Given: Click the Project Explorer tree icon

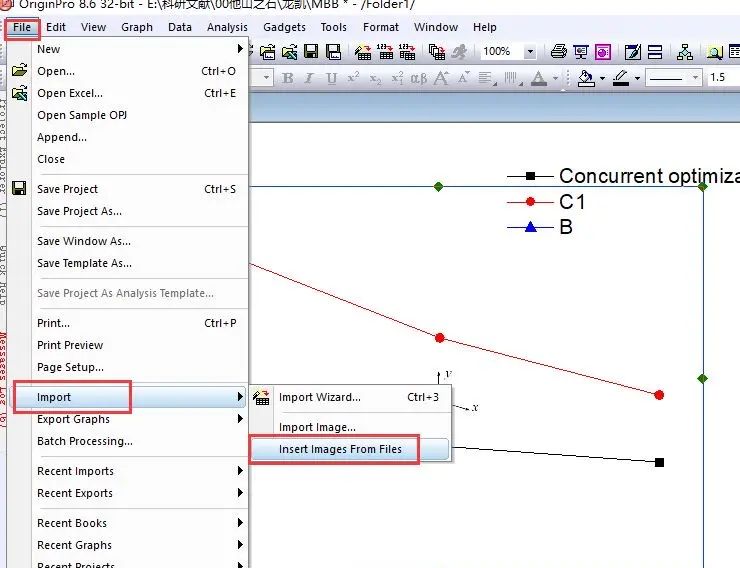Looking at the screenshot, I should pos(684,52).
